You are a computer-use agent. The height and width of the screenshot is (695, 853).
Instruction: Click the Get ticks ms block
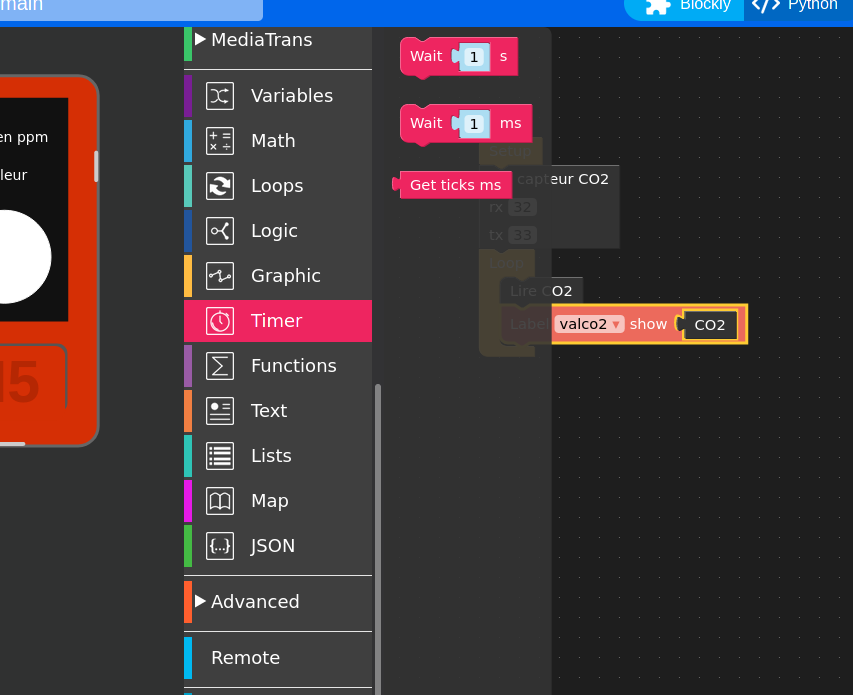pyautogui.click(x=455, y=185)
